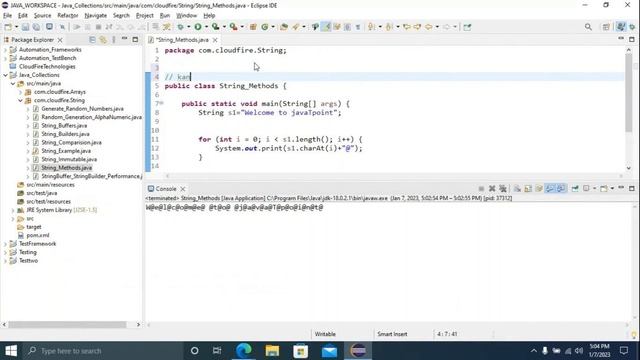Viewport: 640px width, 360px height.
Task: Open the Debug button dropdown arrow
Action: [x=188, y=27]
